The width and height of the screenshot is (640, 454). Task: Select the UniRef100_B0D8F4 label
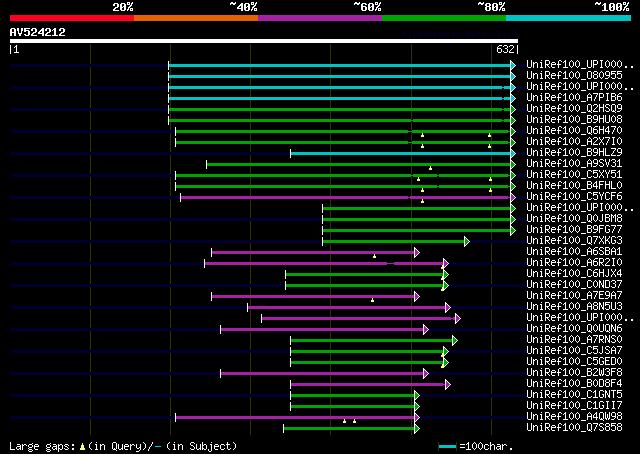click(574, 384)
